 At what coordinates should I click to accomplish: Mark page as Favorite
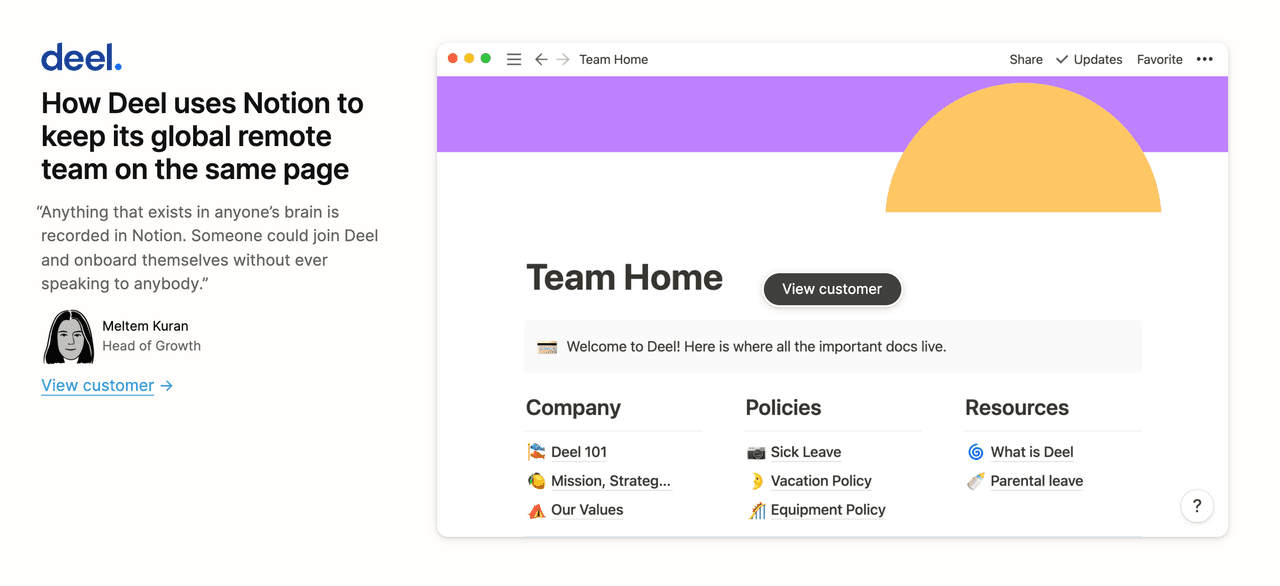[1160, 59]
